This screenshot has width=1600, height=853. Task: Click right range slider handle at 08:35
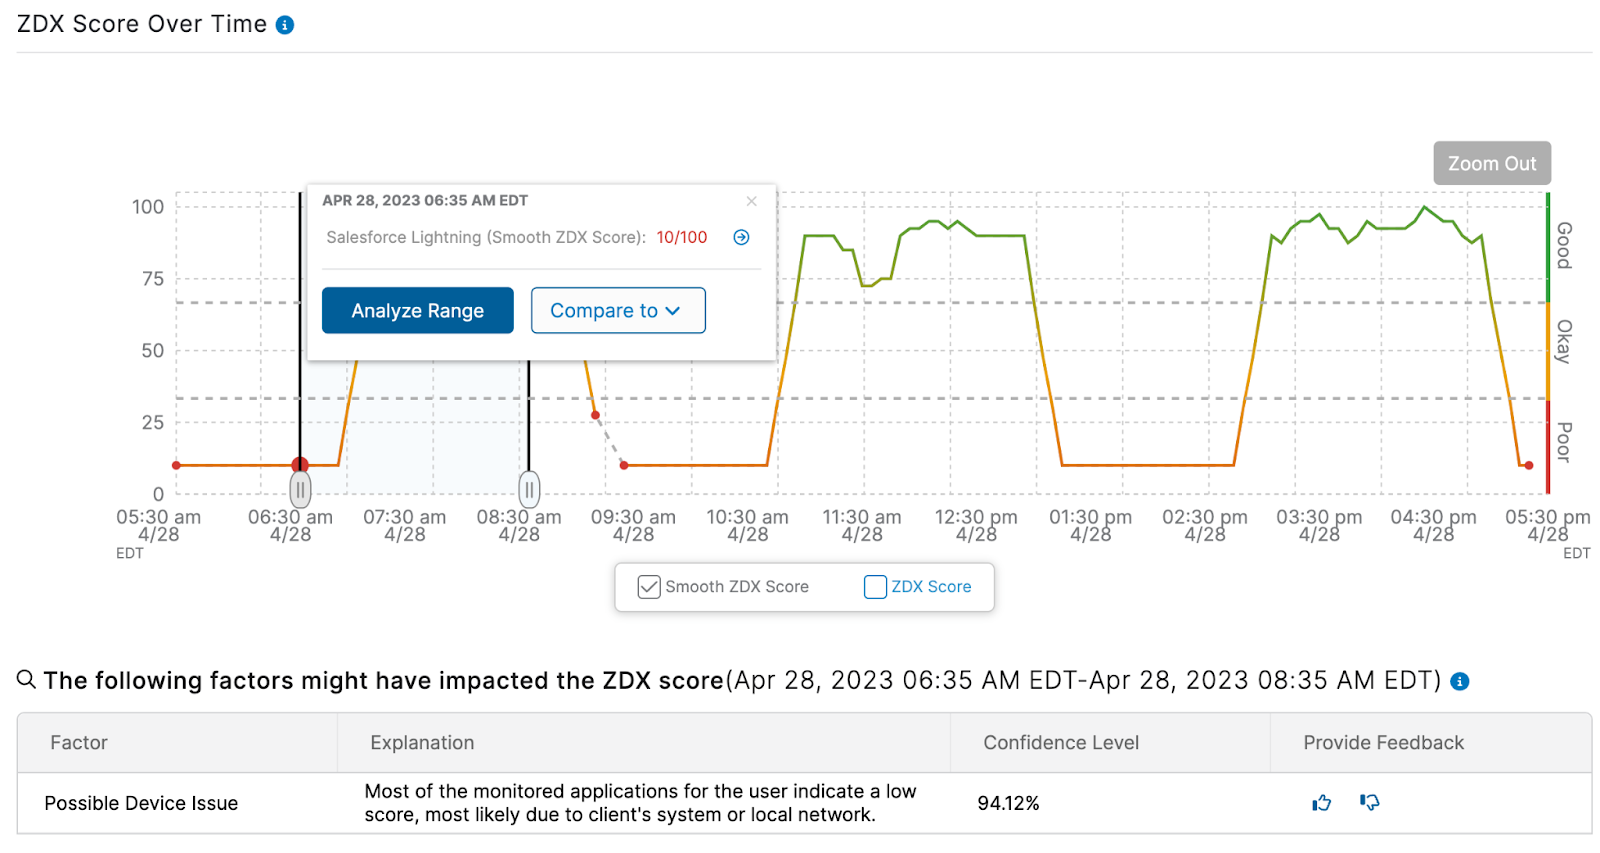529,490
